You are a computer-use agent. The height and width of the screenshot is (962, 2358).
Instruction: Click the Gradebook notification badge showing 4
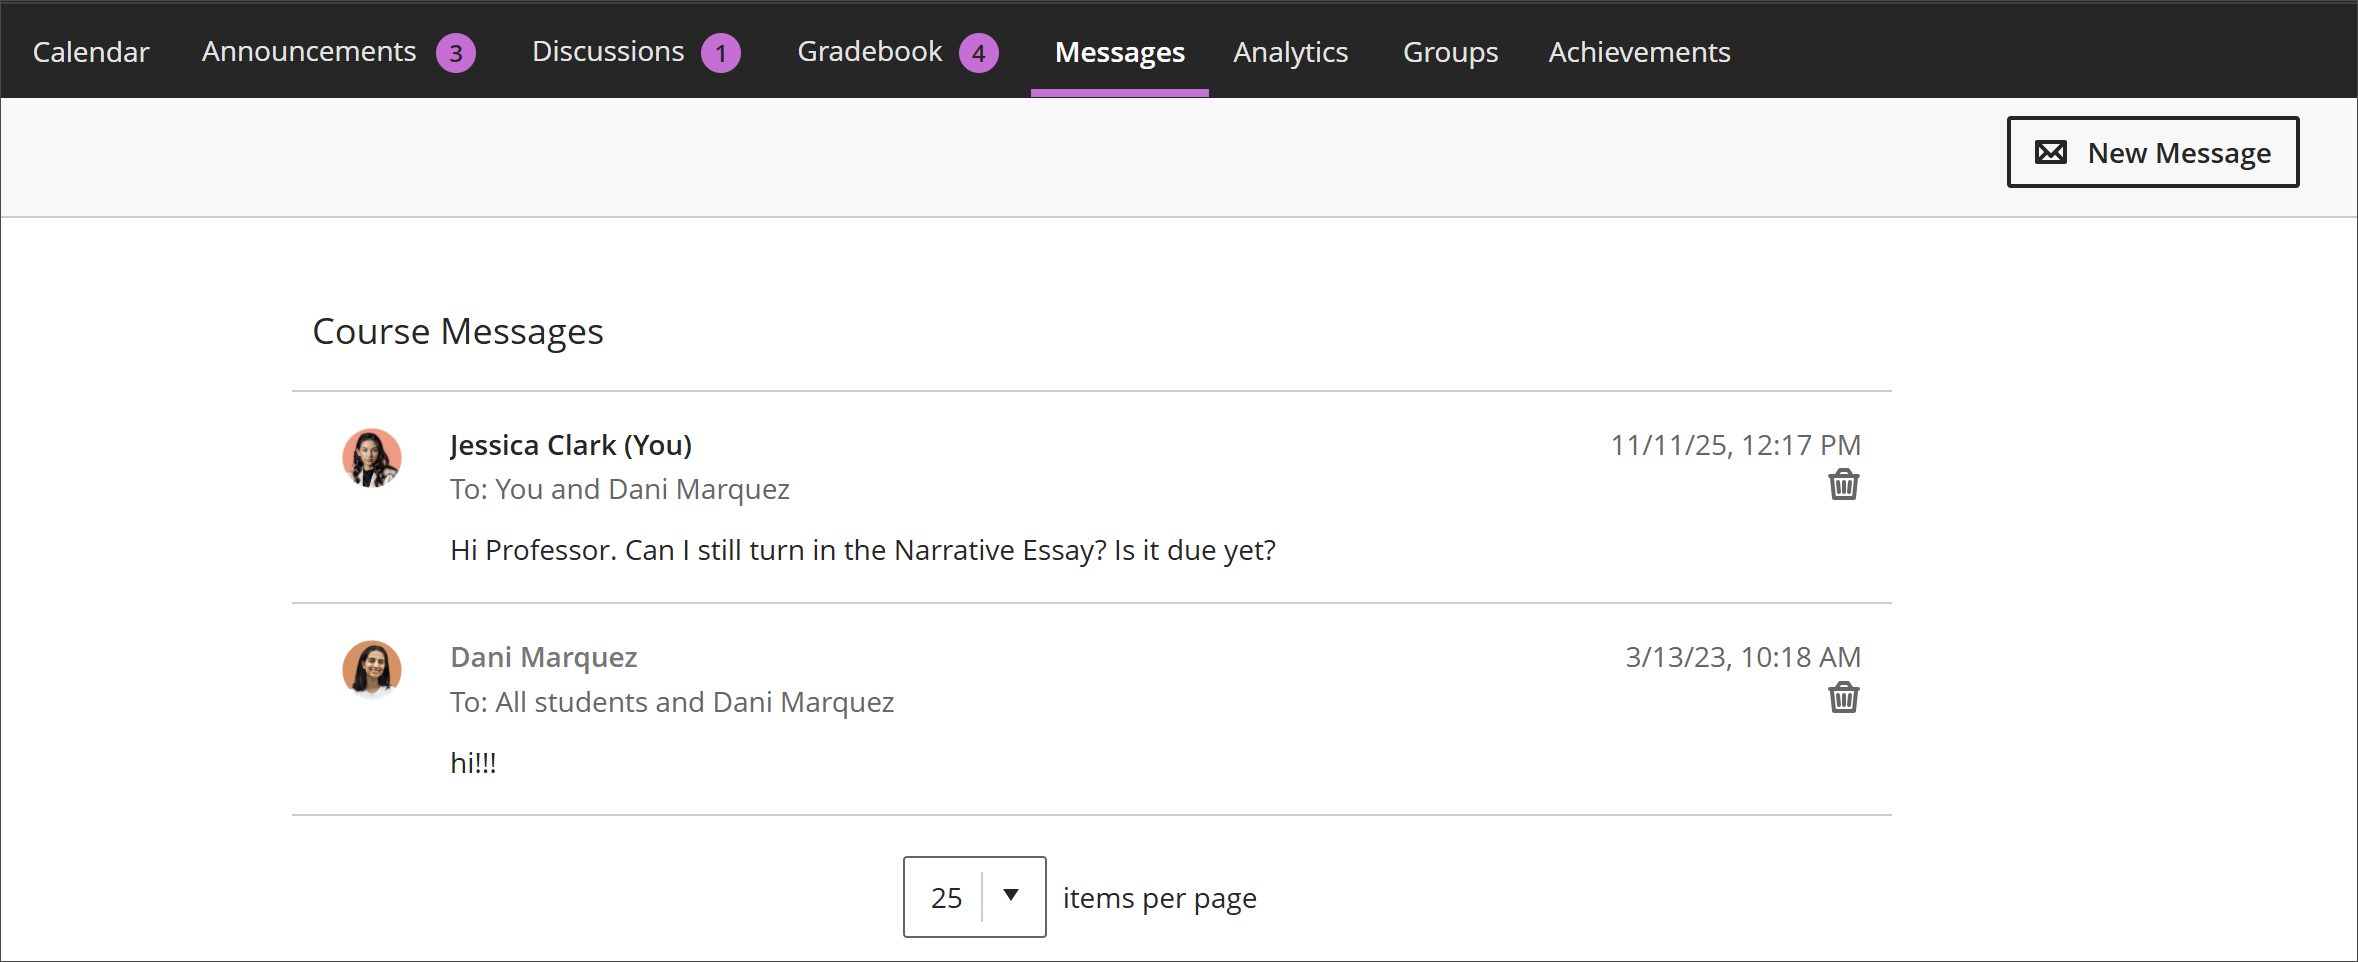978,52
